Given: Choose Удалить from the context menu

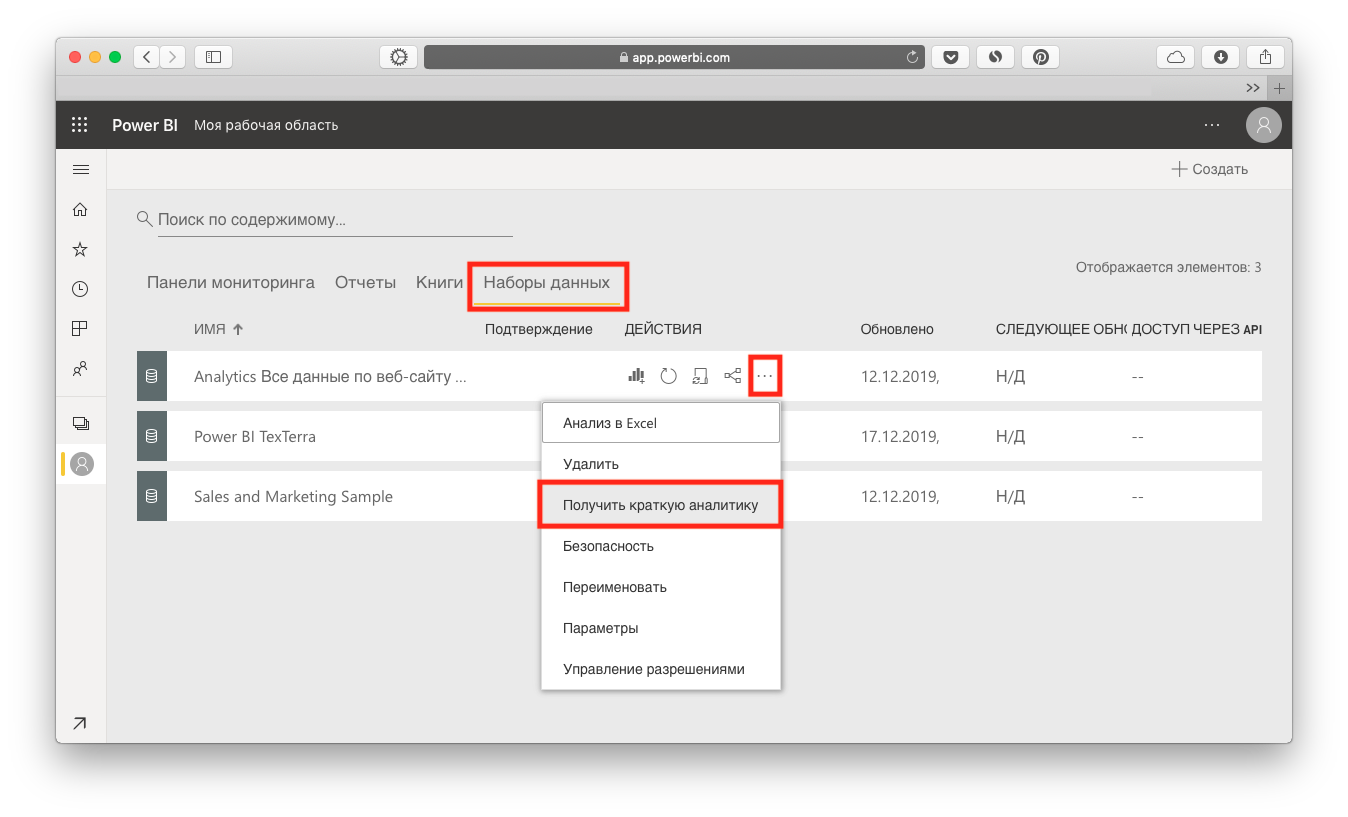Looking at the screenshot, I should point(661,464).
